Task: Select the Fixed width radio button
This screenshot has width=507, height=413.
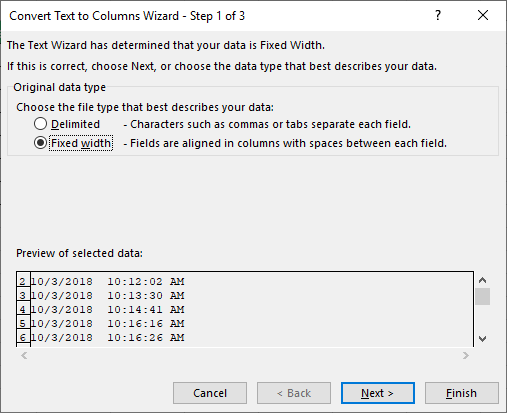Action: [40, 143]
